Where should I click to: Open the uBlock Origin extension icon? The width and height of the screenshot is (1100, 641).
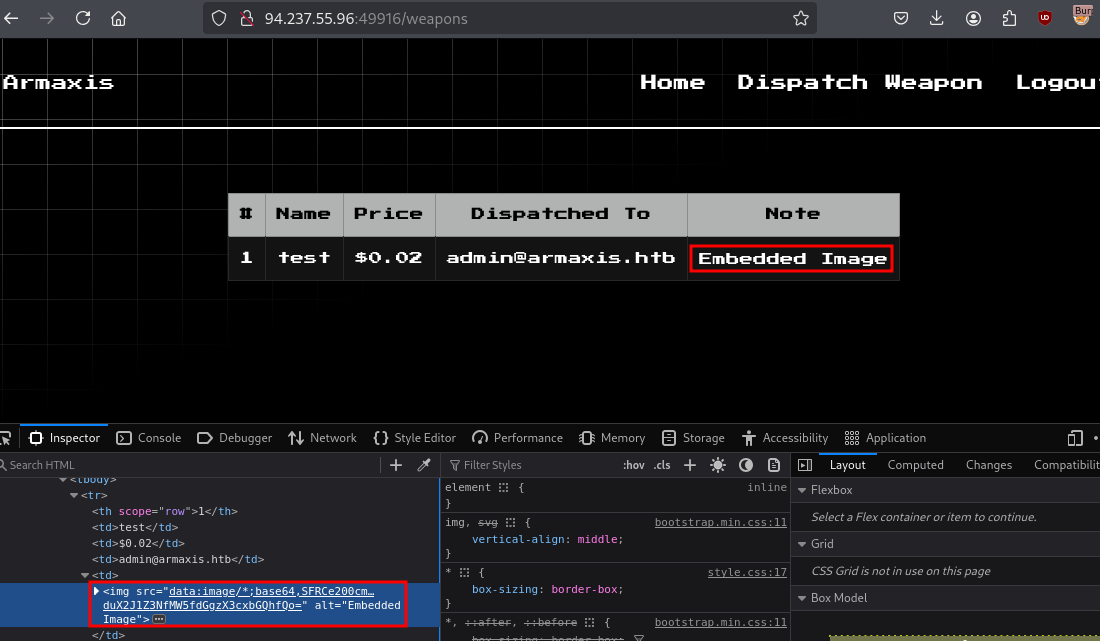pos(1045,18)
